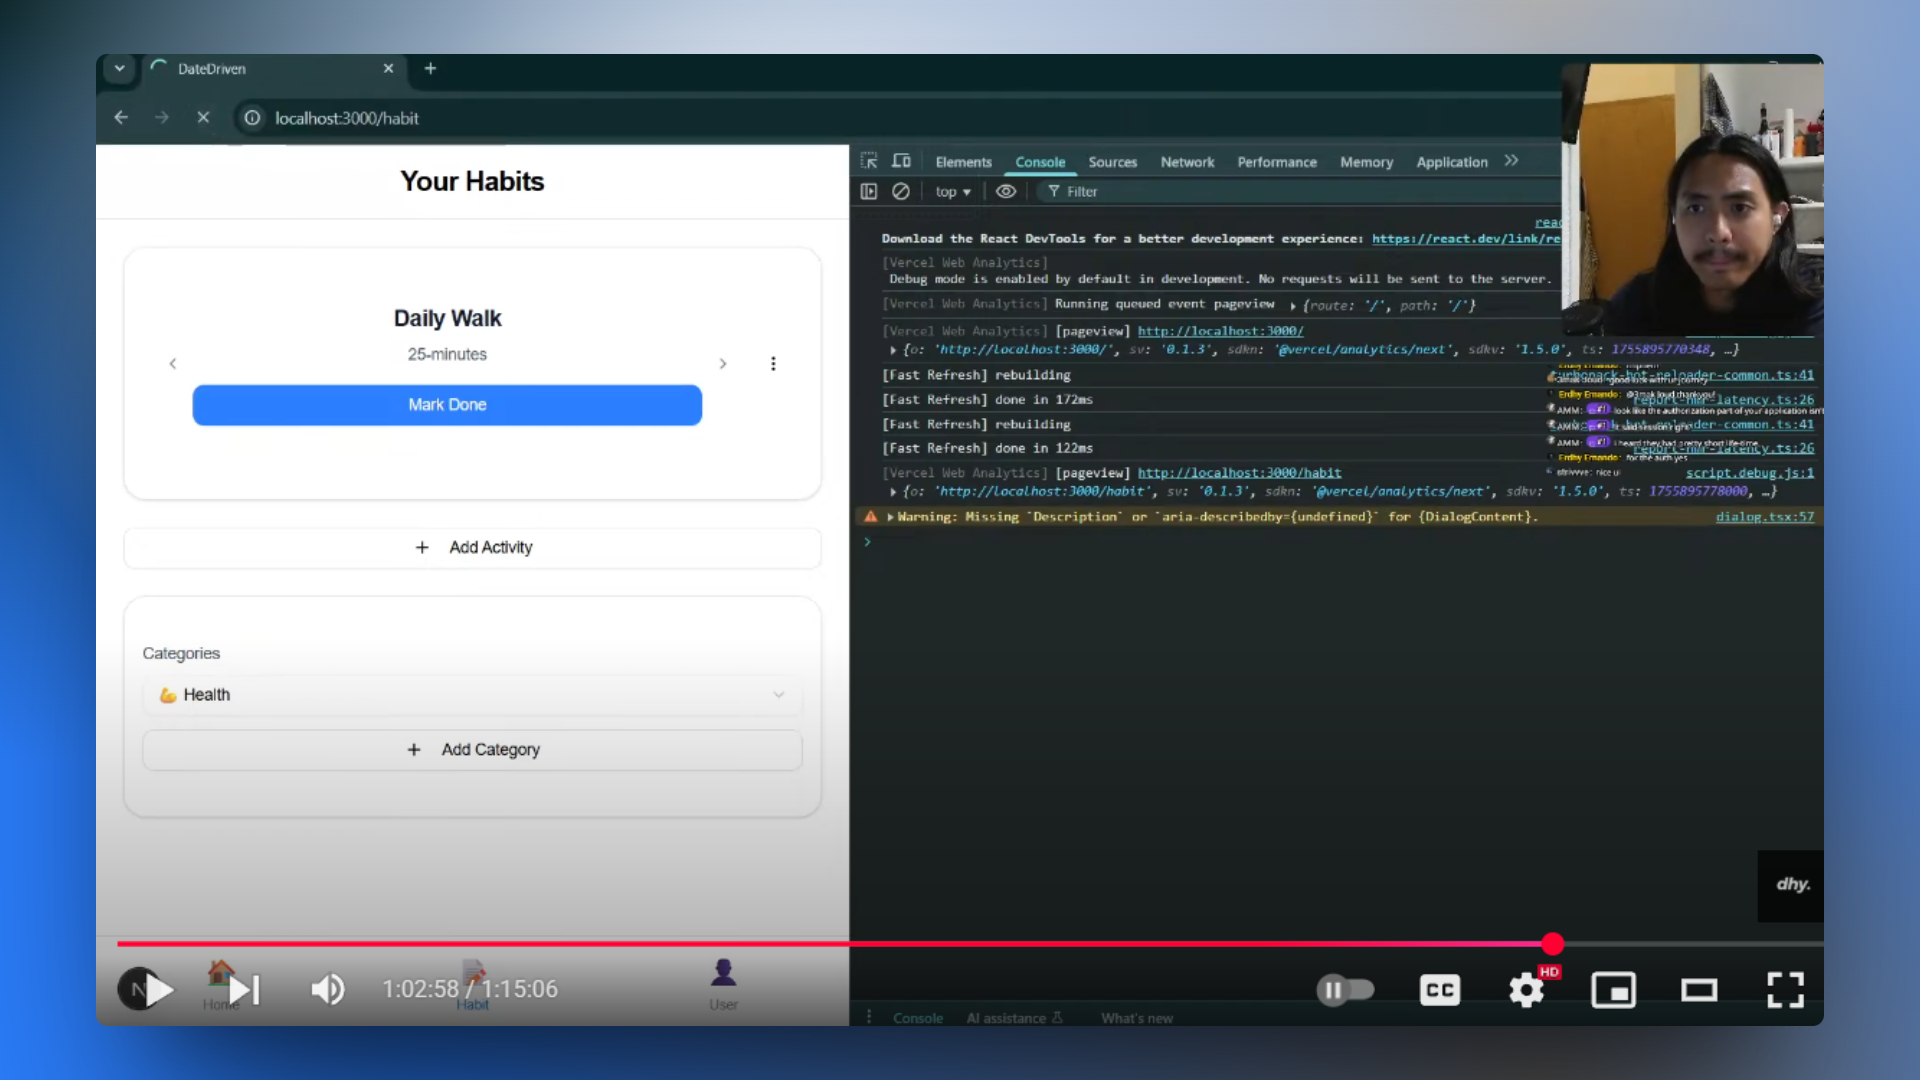Toggle the device toolbar icon
The width and height of the screenshot is (1920, 1080).
901,161
